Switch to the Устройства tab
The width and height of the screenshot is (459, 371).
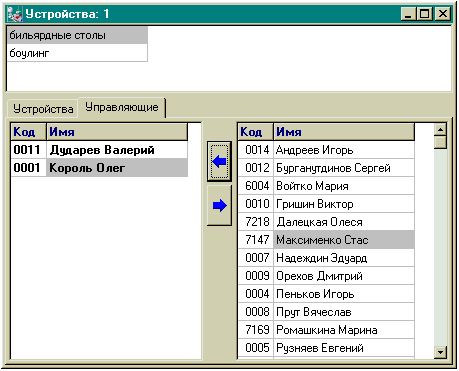(x=43, y=109)
